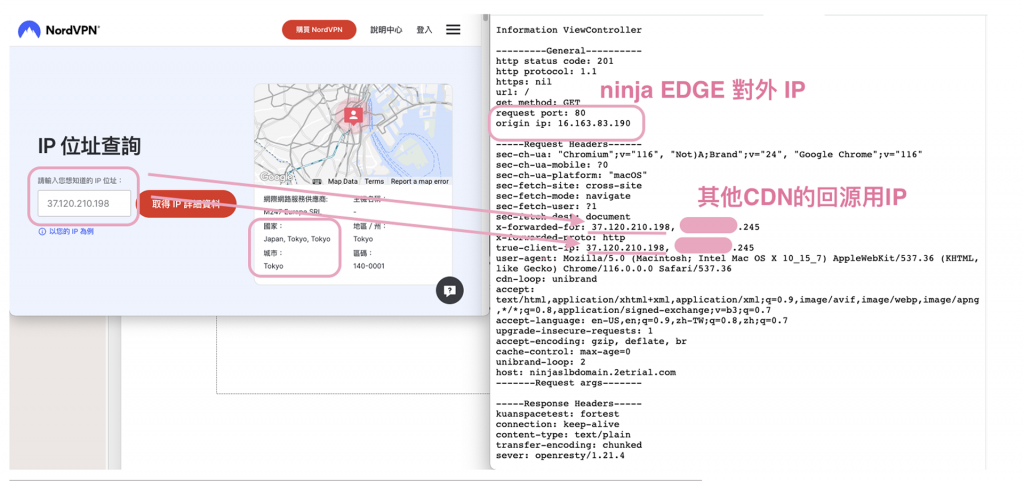Click the 登入 login link

point(424,30)
